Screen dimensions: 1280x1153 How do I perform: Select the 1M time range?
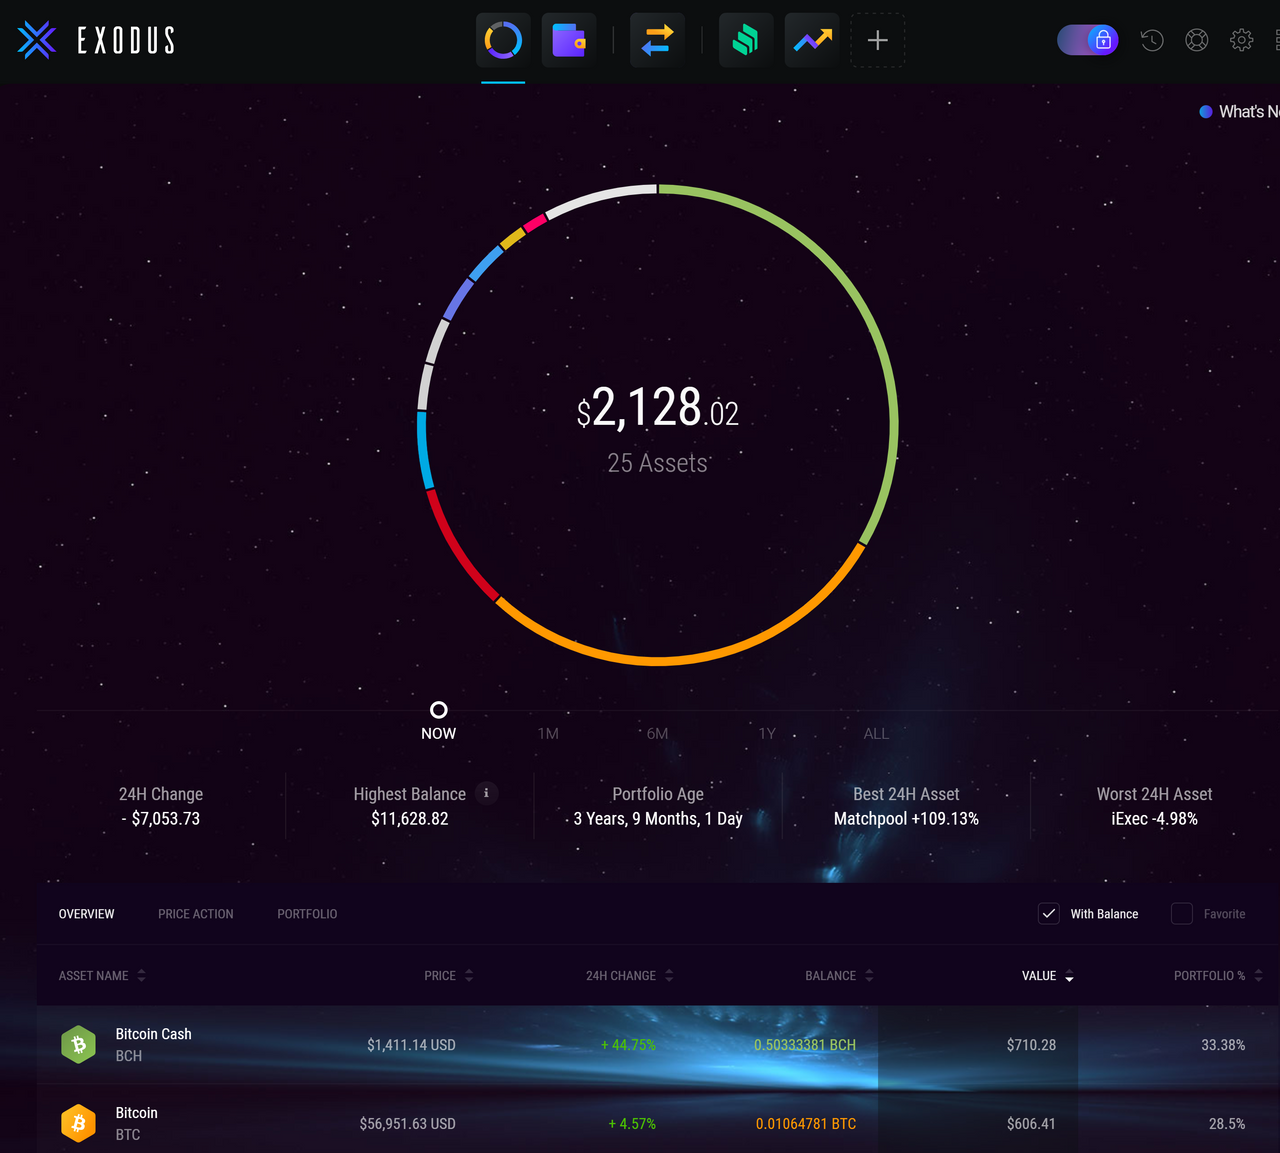(x=548, y=733)
